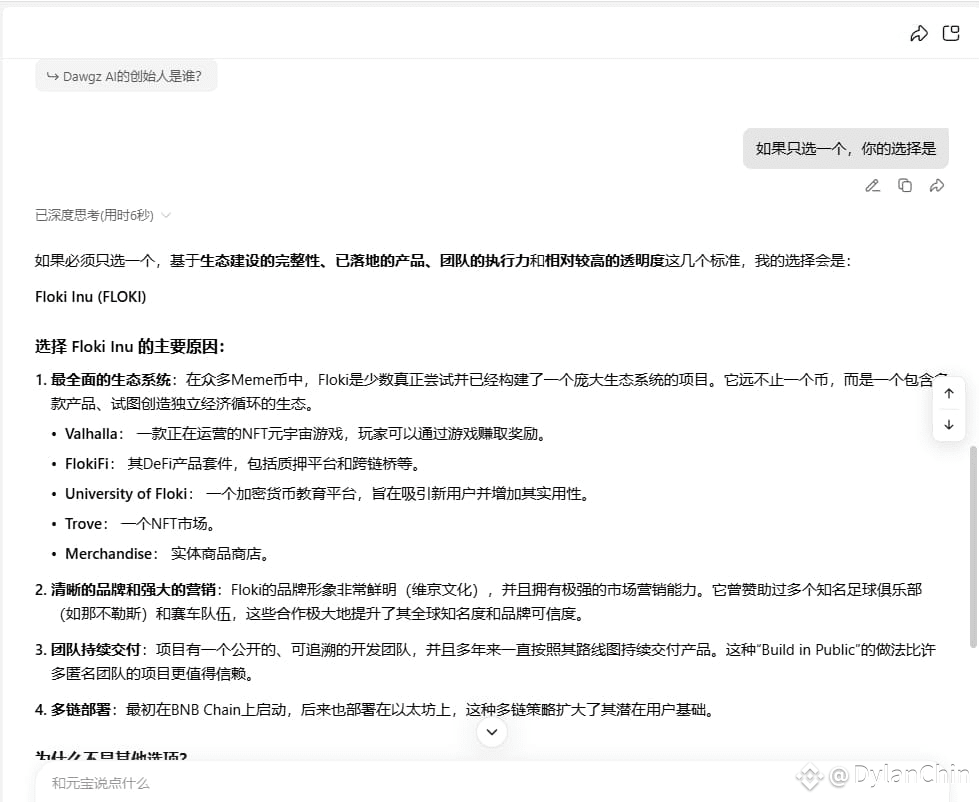Click the vertical scrollbar thumb on the right
This screenshot has height=802, width=979.
(973, 547)
